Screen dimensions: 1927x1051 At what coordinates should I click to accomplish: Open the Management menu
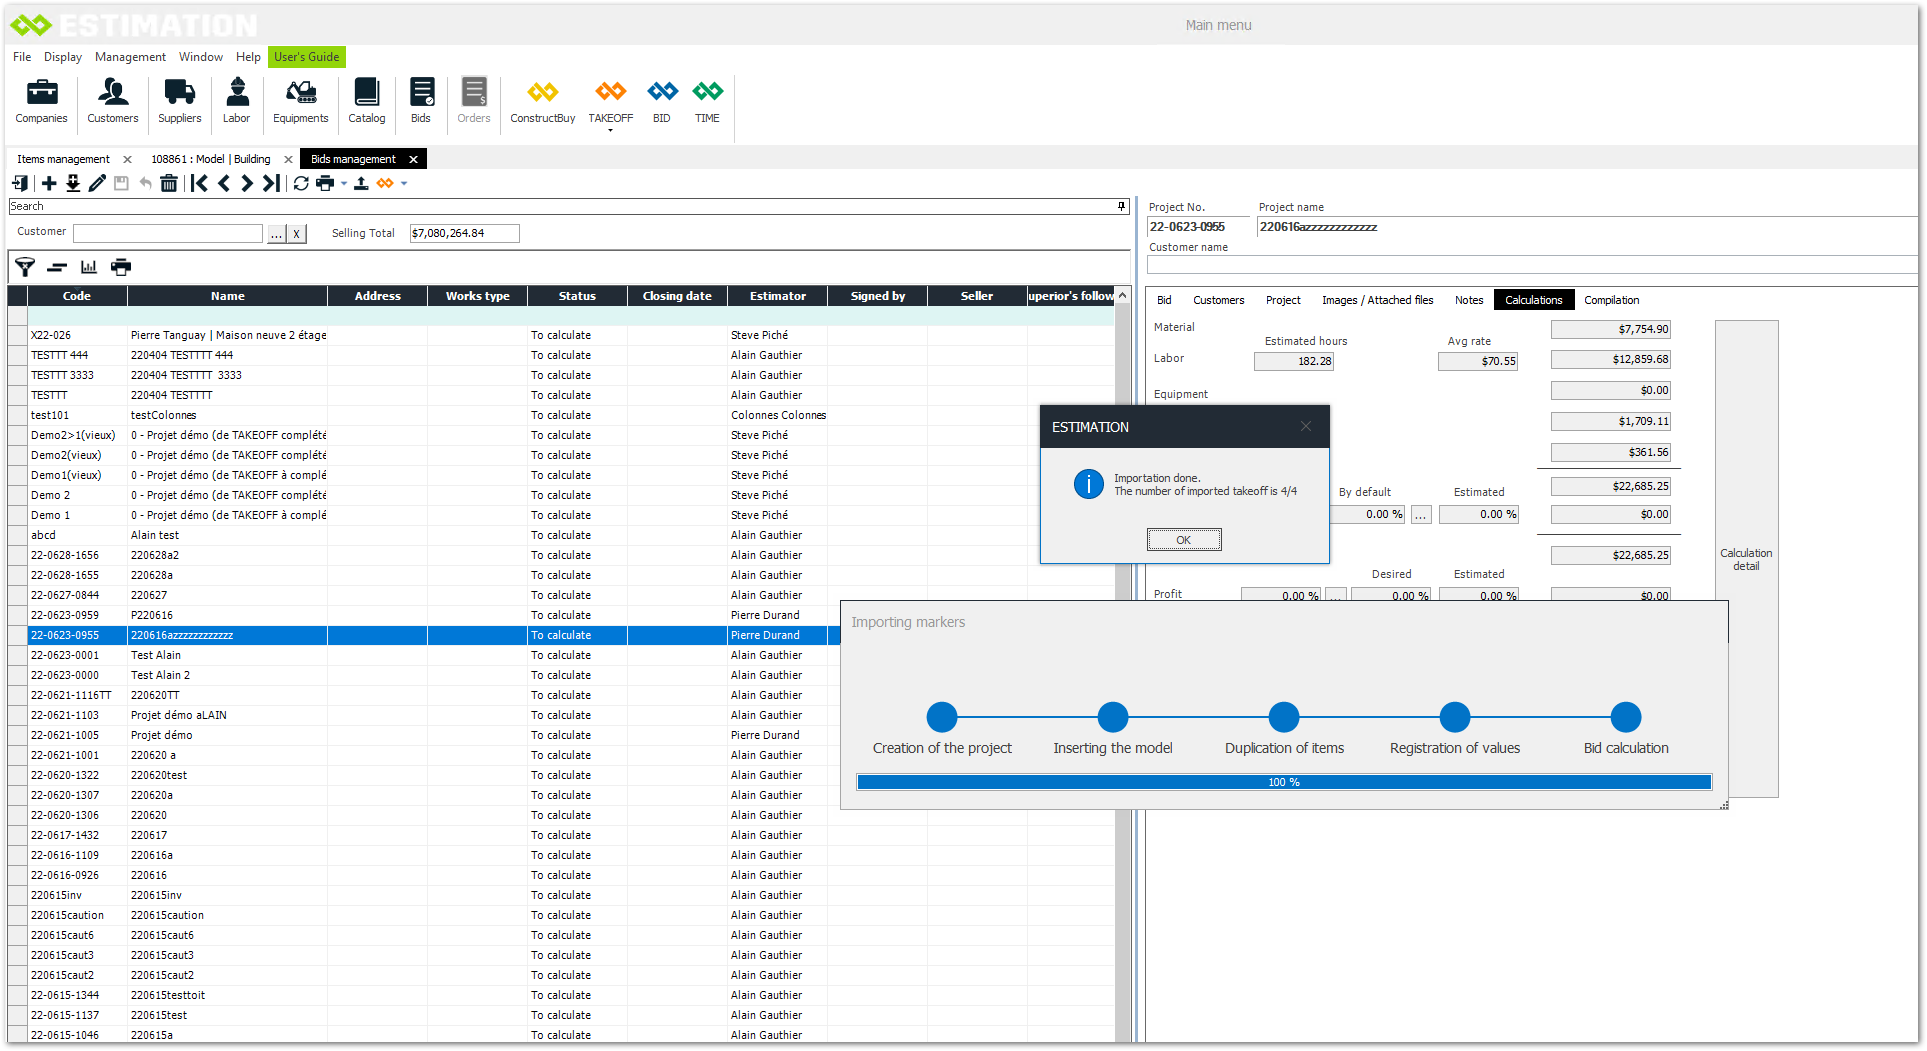[x=130, y=57]
